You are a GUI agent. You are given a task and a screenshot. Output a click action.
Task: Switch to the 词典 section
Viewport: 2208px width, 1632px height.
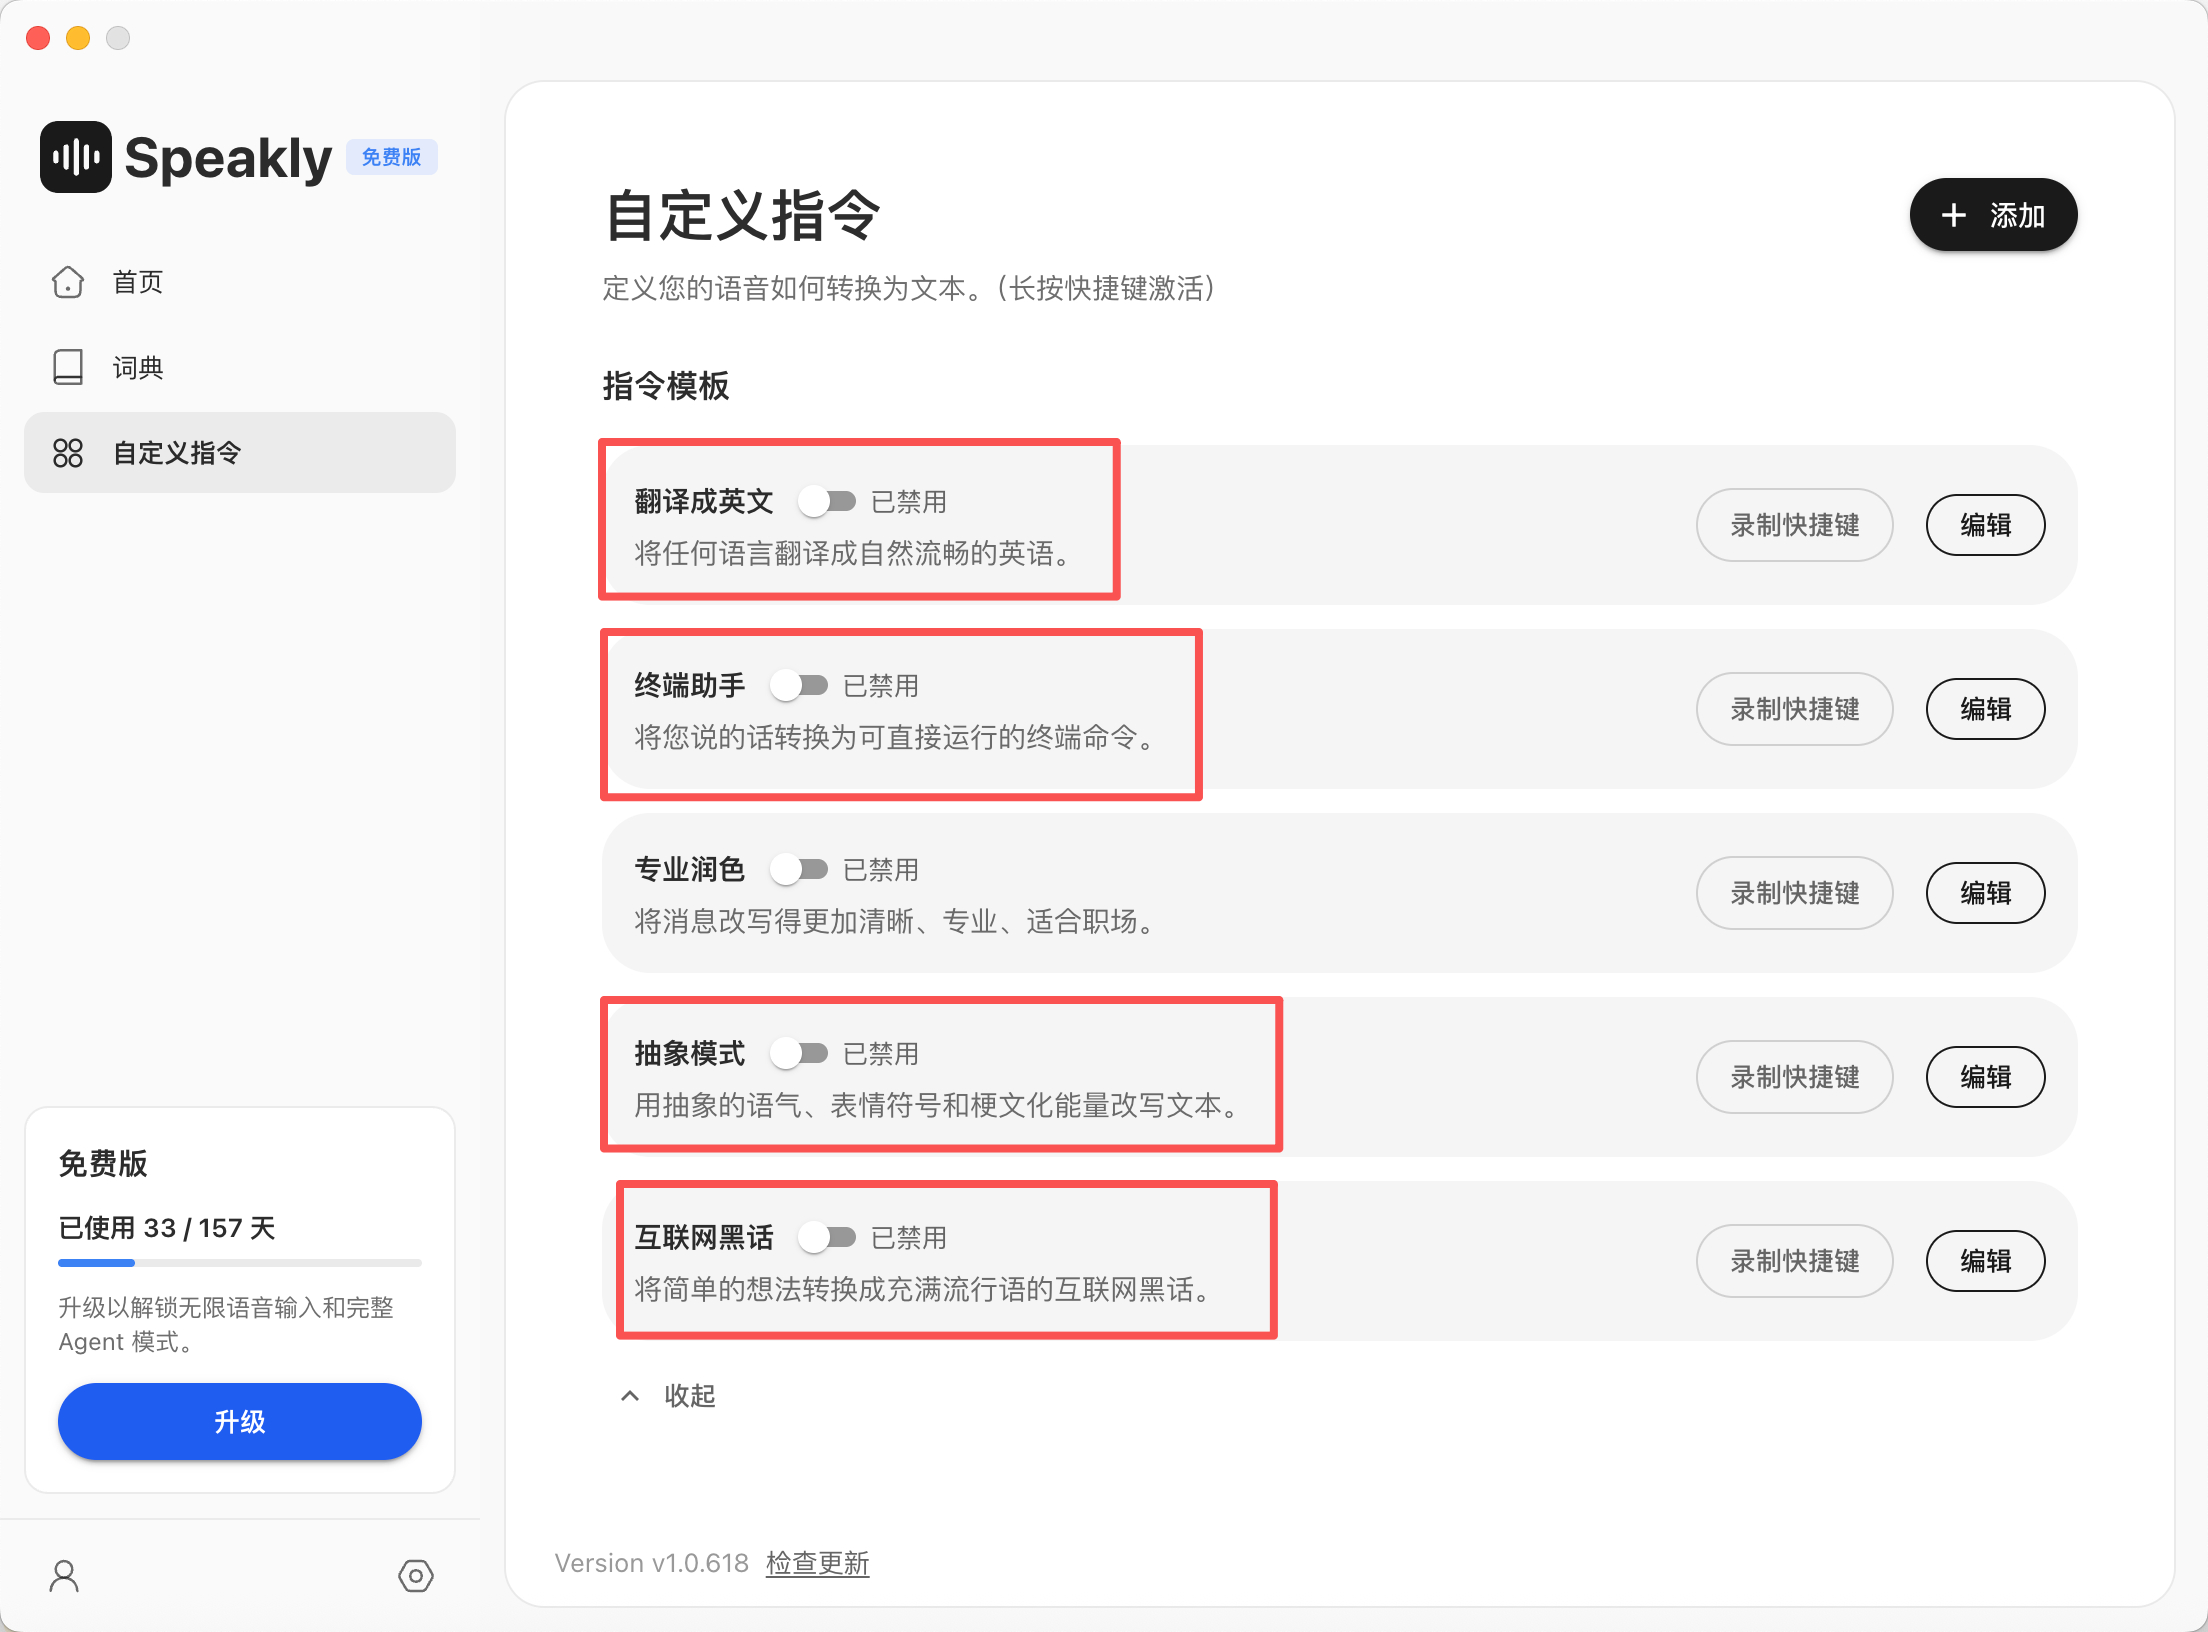[x=138, y=367]
